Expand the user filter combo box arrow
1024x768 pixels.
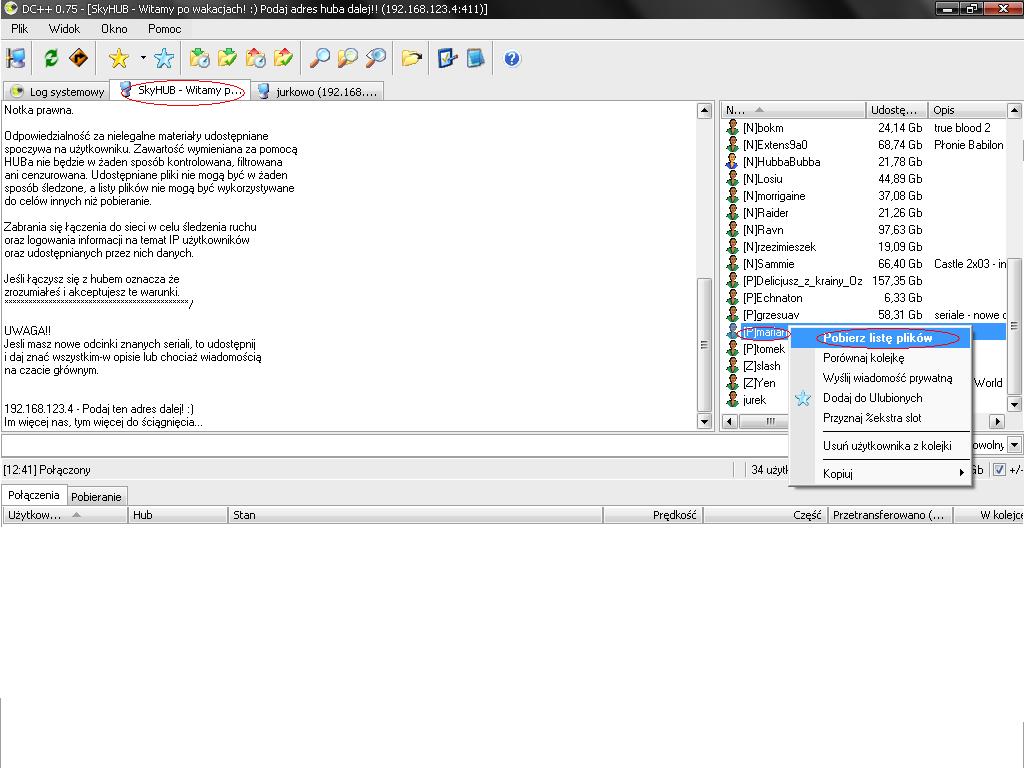[x=1014, y=445]
